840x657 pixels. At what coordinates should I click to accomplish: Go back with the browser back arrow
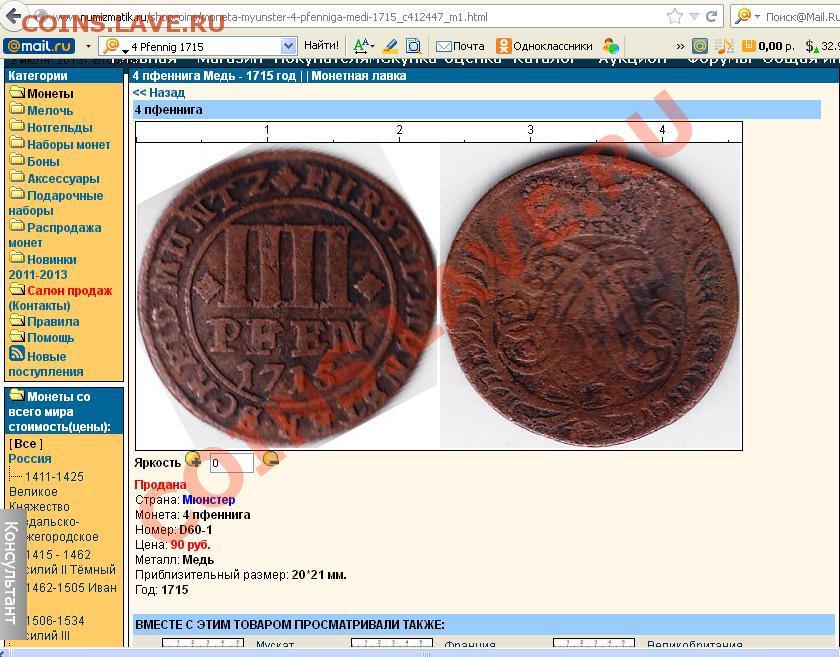(x=12, y=16)
